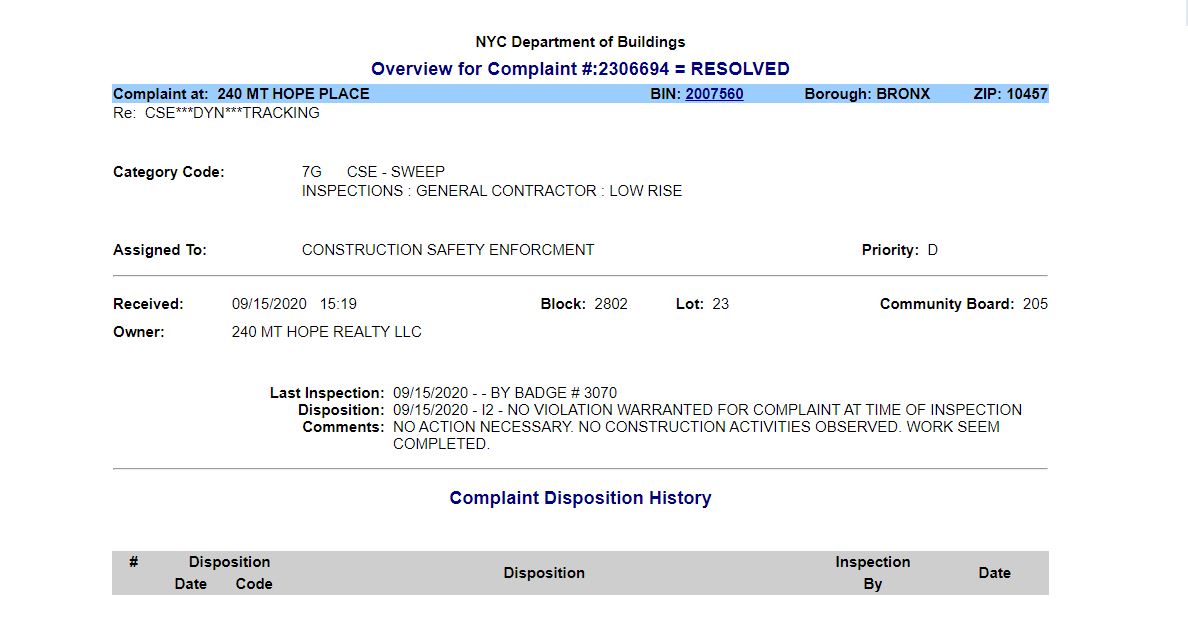Click the 'Complaint Disposition History' heading
This screenshot has height=642, width=1188.
pos(580,498)
